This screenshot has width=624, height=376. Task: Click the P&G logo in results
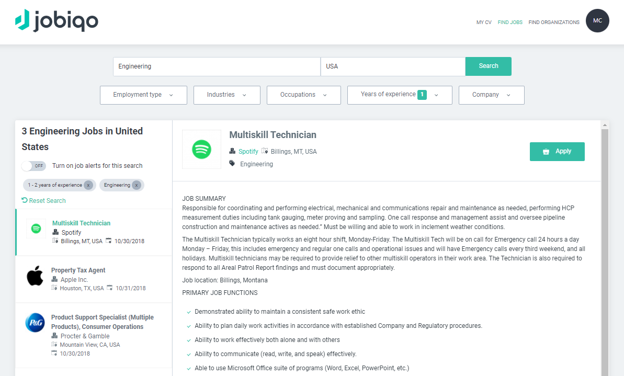tap(35, 323)
